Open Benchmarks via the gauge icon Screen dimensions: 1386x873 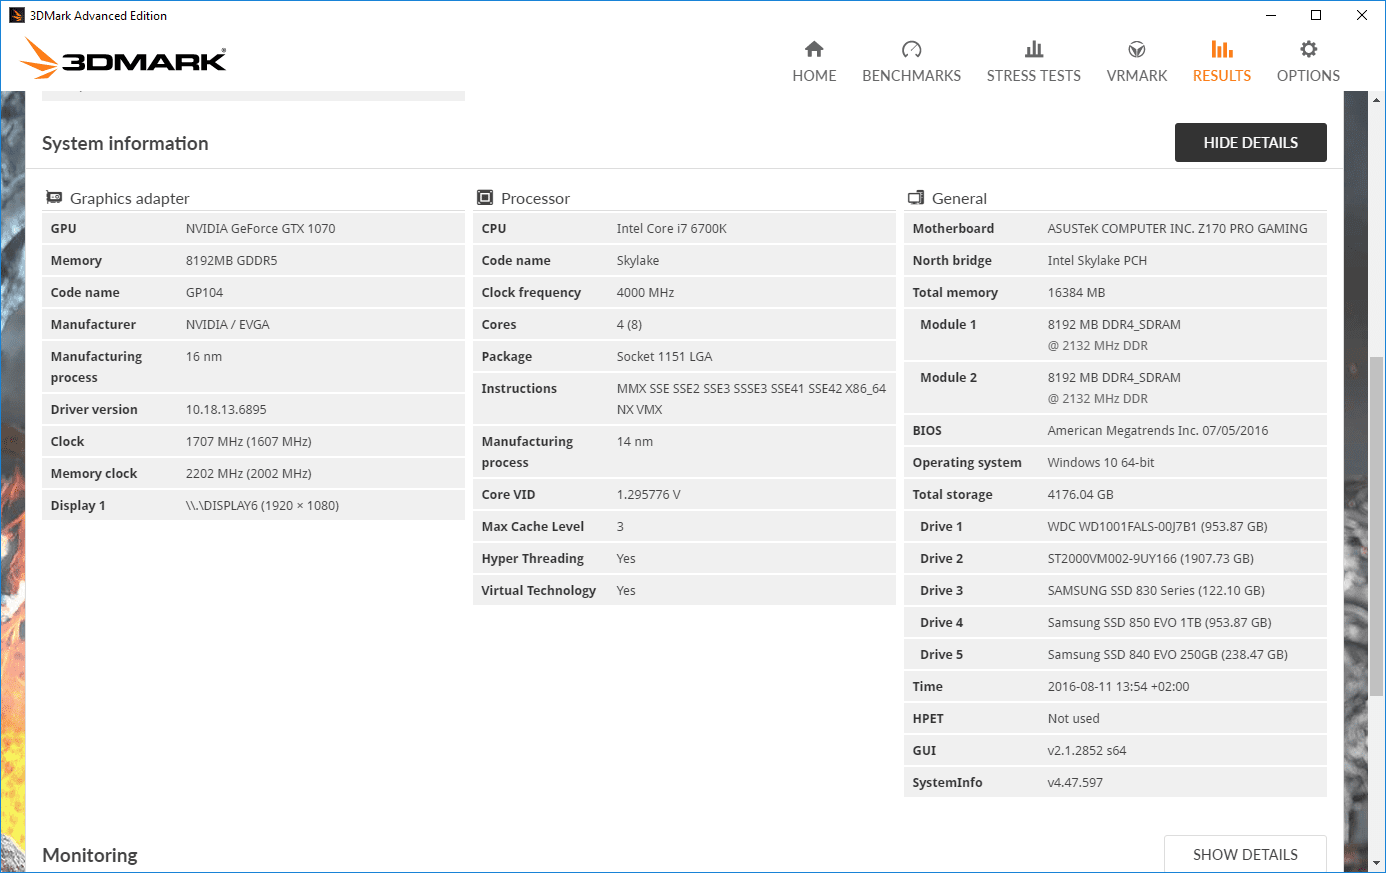point(911,49)
